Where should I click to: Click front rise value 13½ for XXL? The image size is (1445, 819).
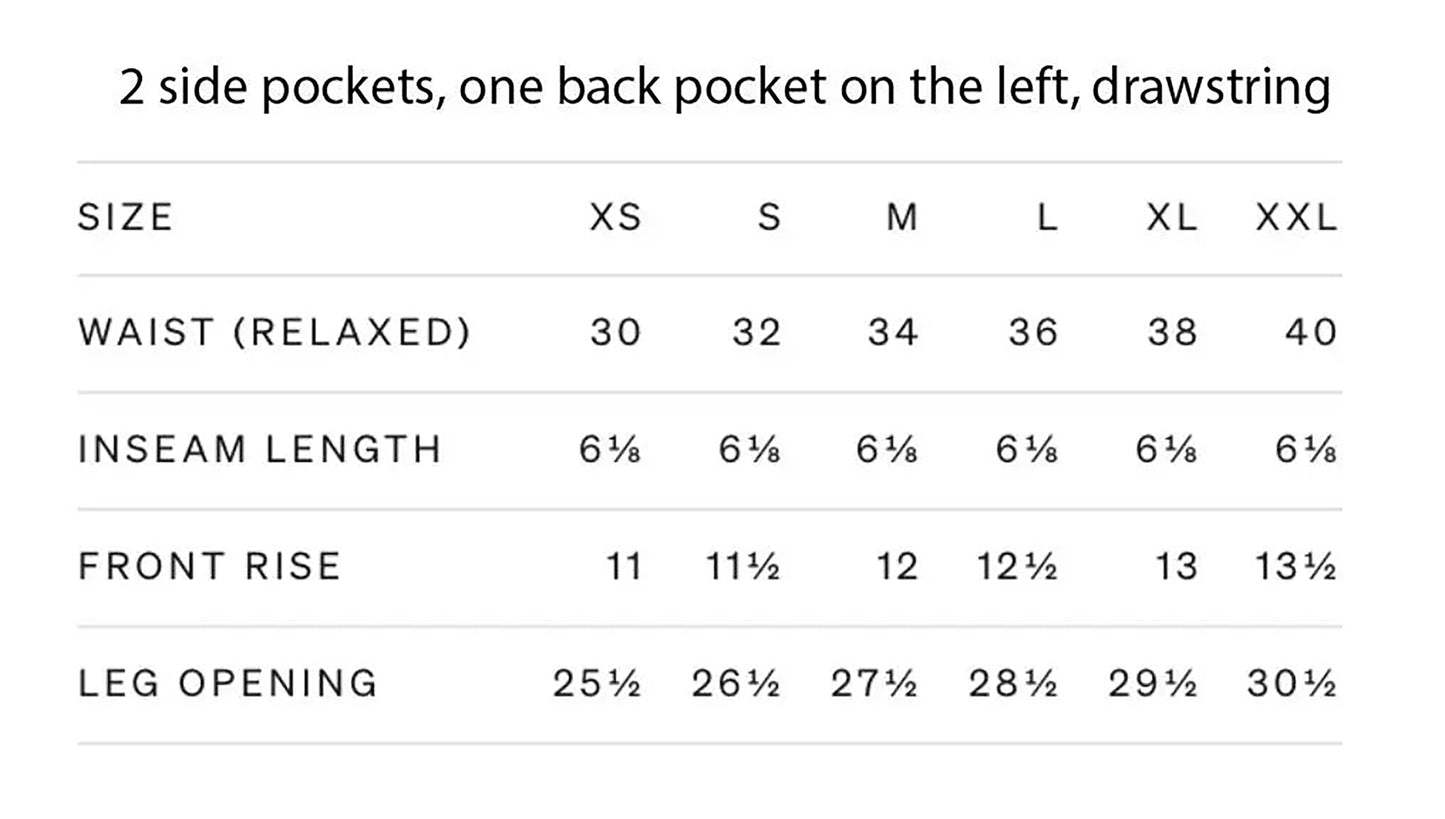1296,567
